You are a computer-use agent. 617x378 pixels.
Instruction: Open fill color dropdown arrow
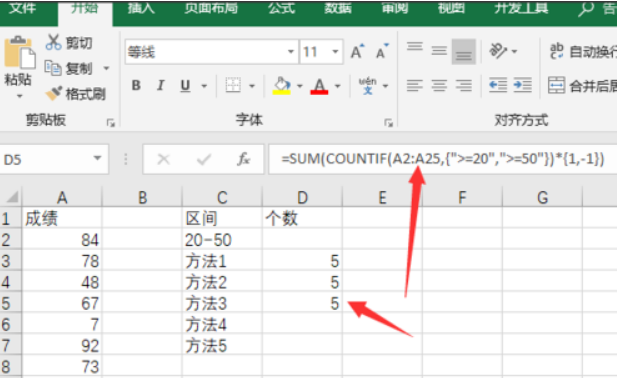coord(299,86)
